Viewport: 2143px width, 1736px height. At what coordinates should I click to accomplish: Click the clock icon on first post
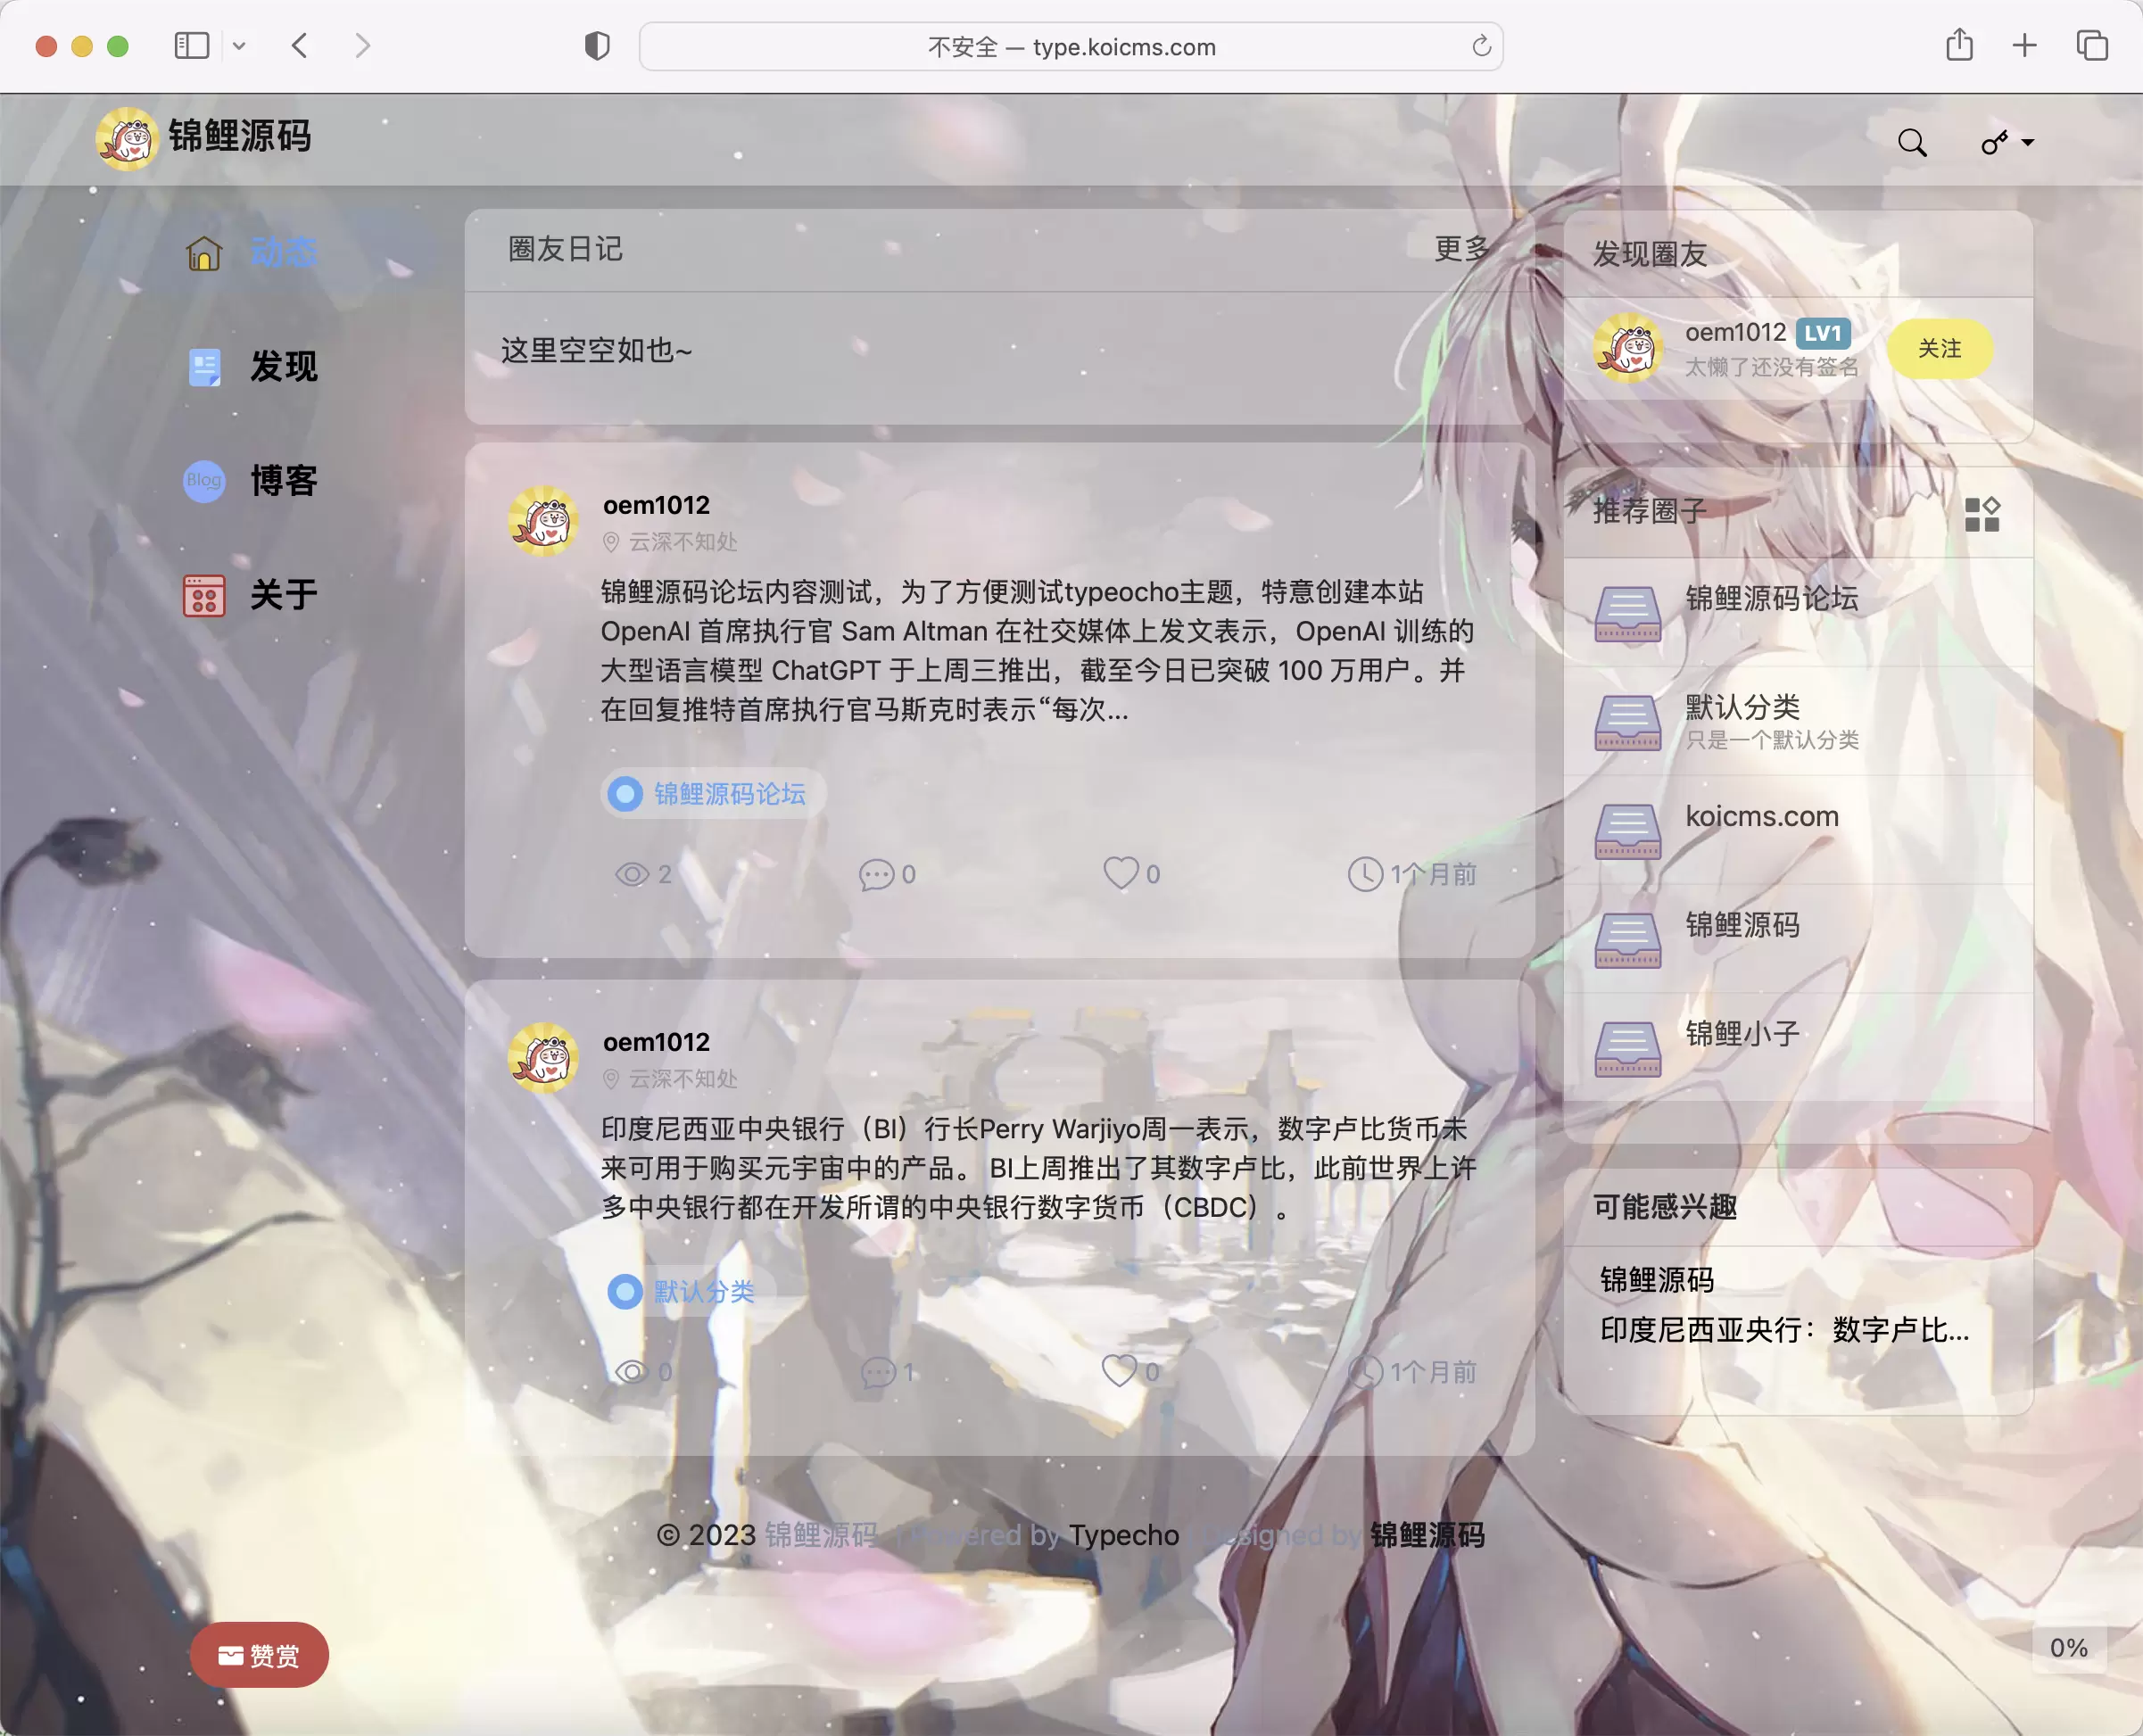coord(1364,875)
